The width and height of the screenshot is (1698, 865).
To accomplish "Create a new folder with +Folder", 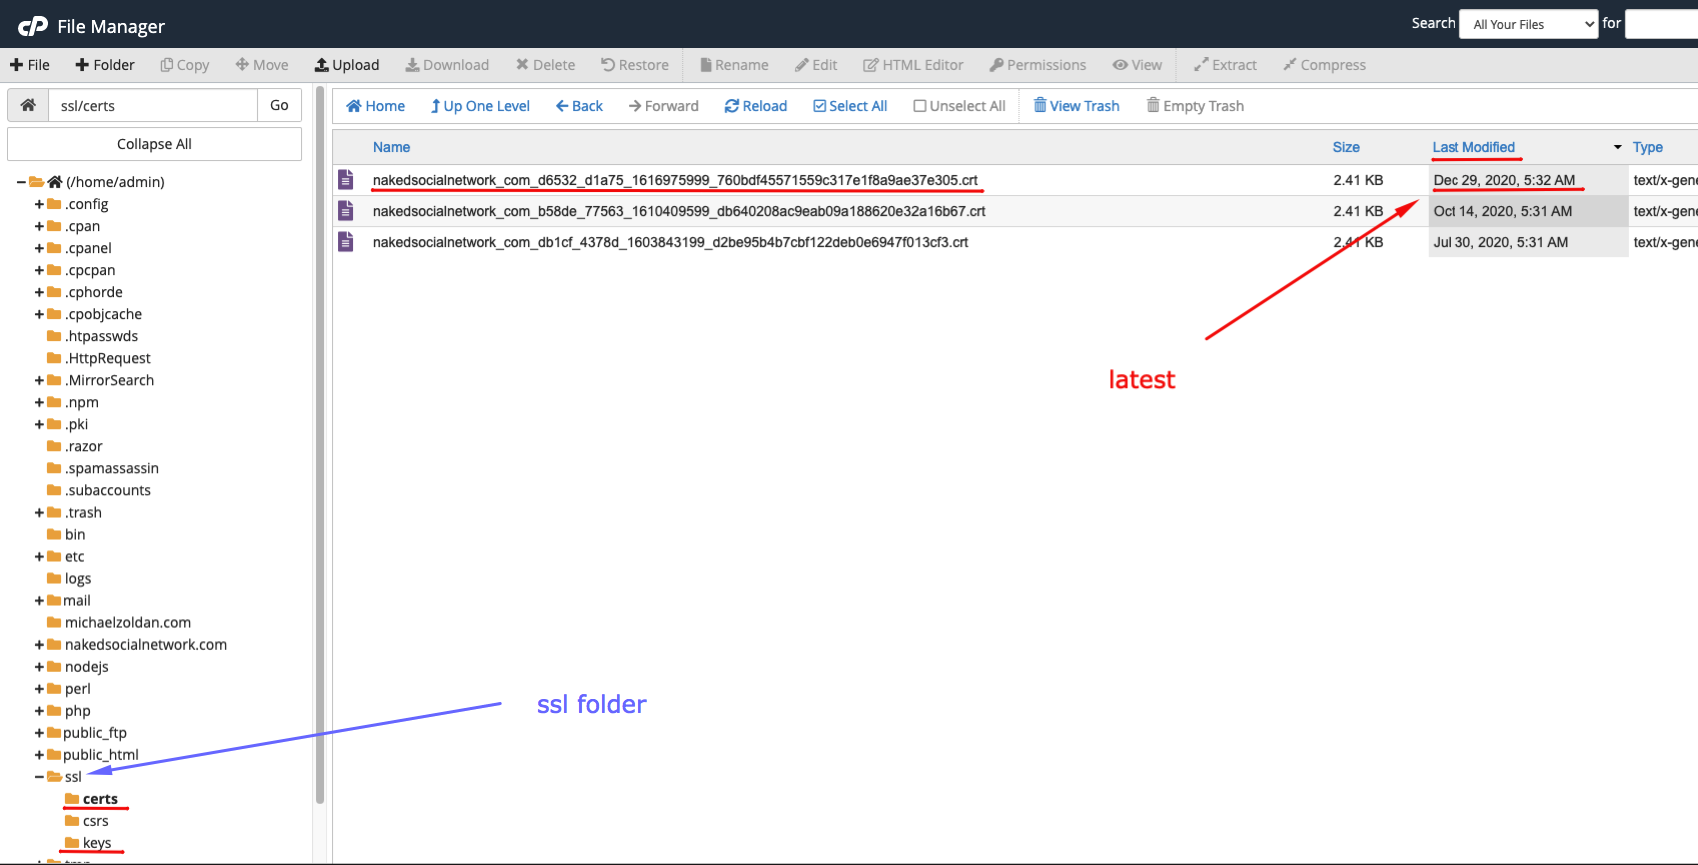I will [x=105, y=65].
